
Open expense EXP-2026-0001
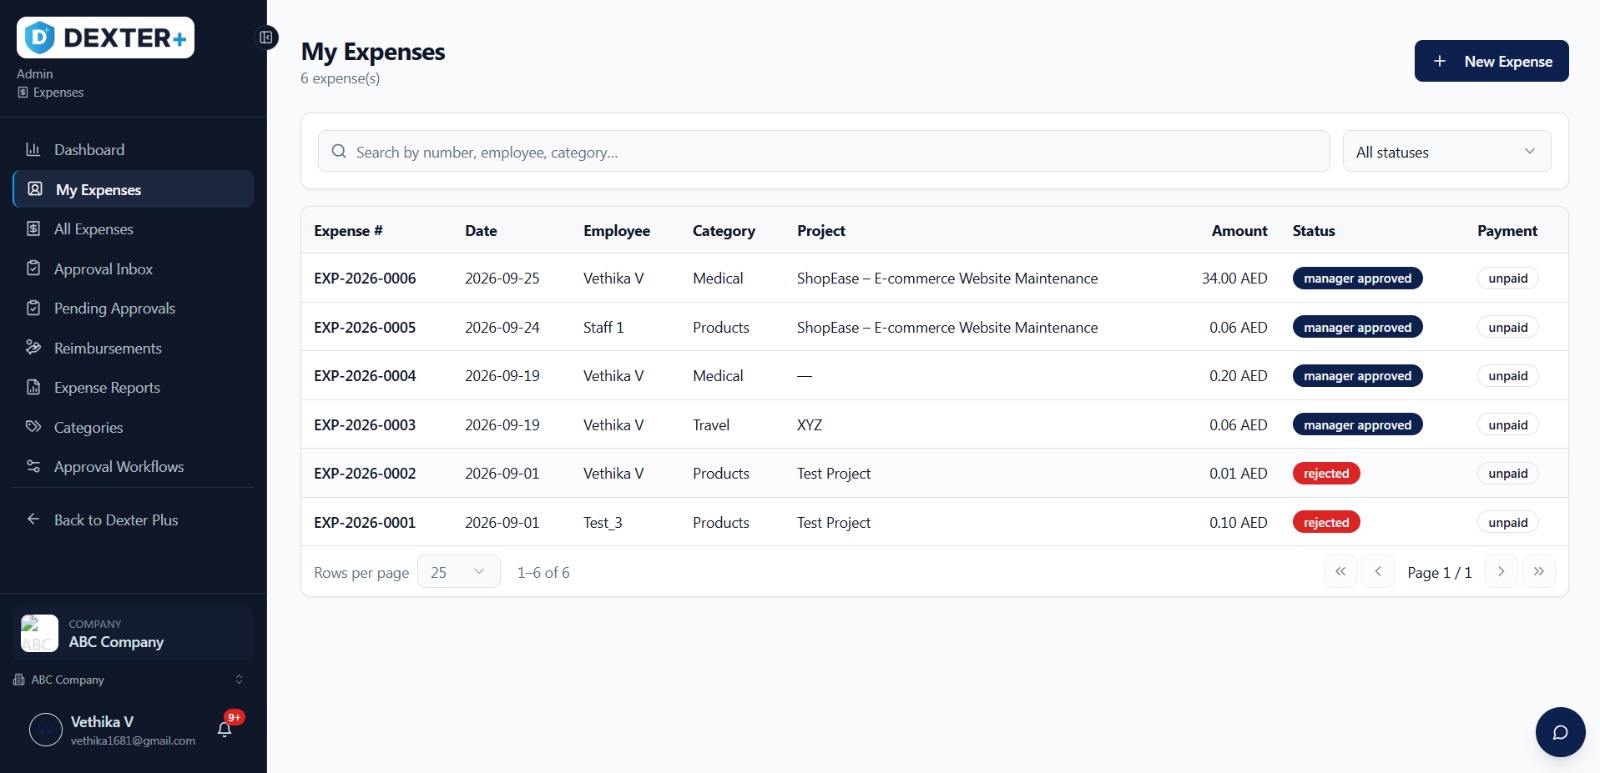click(x=365, y=522)
